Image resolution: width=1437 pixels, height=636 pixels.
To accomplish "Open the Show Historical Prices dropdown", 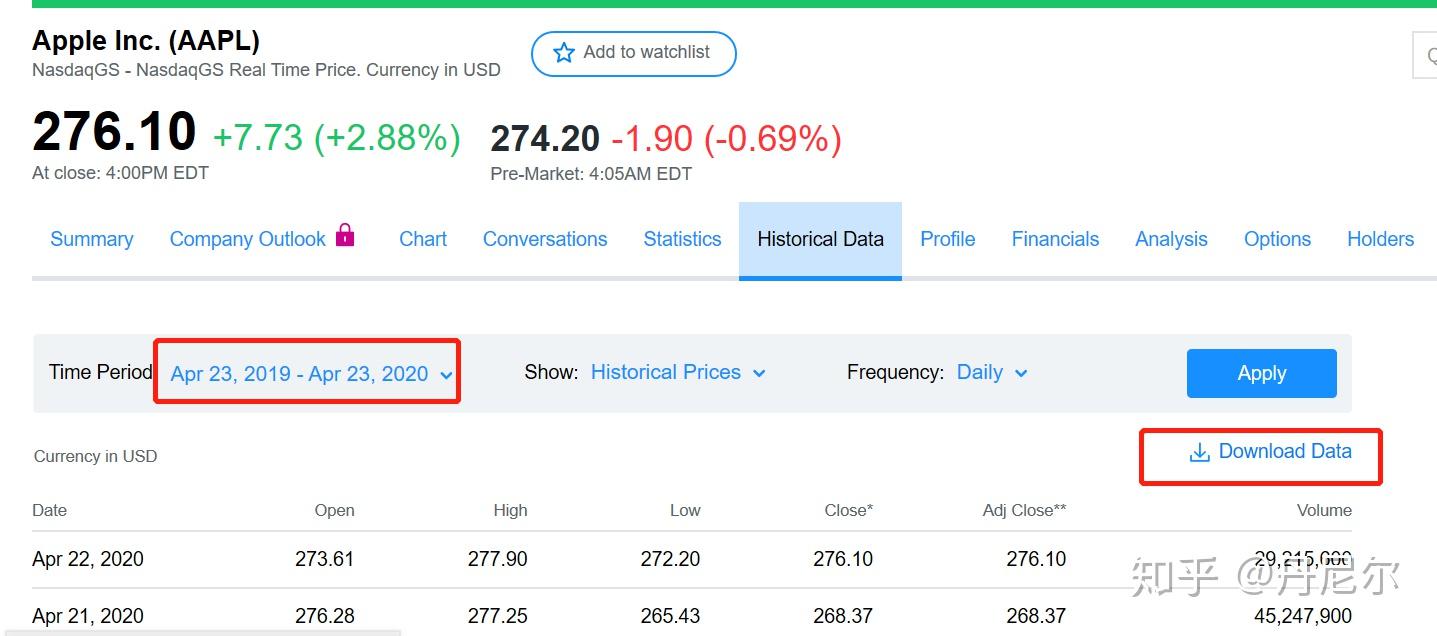I will [678, 373].
